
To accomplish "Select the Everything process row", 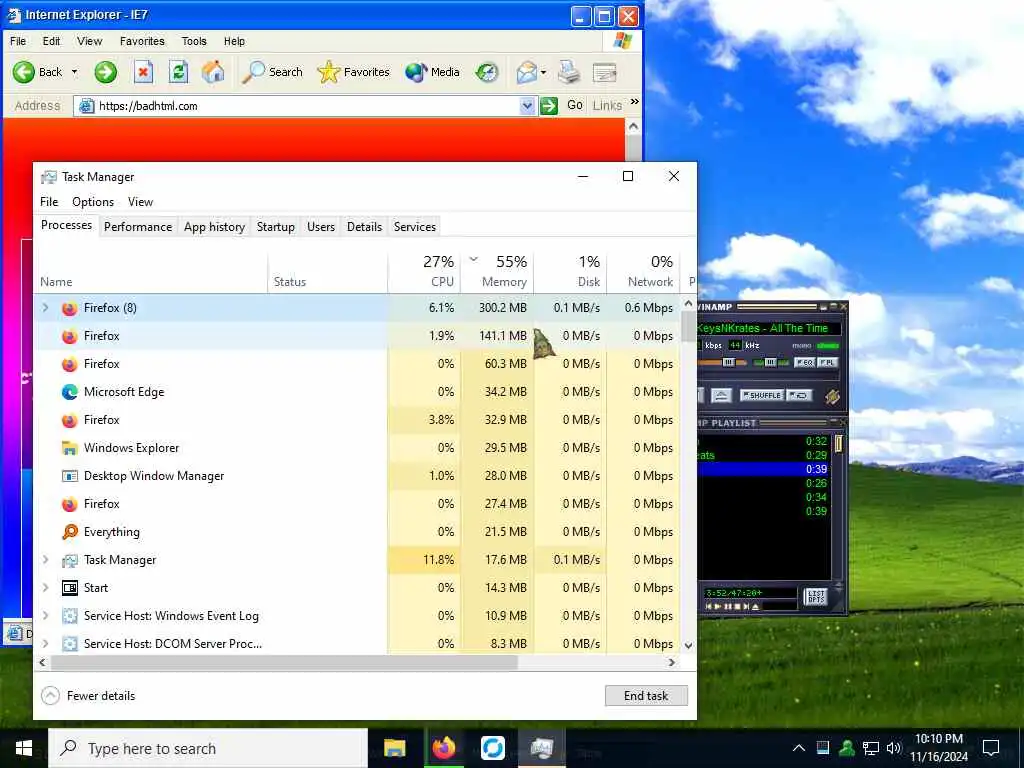I will 357,532.
